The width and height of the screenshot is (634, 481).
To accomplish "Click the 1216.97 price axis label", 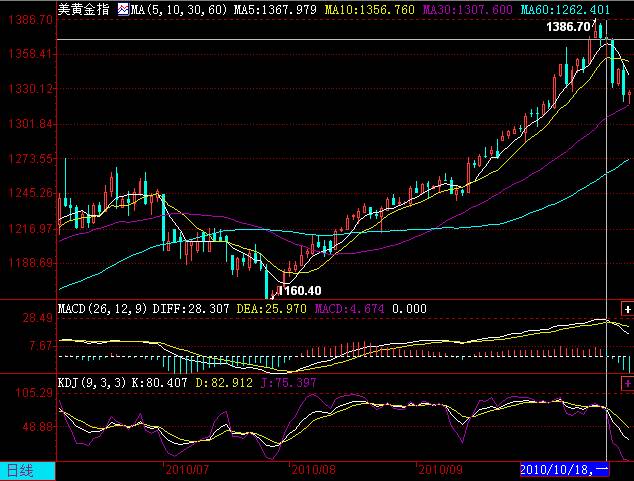I will click(x=31, y=228).
